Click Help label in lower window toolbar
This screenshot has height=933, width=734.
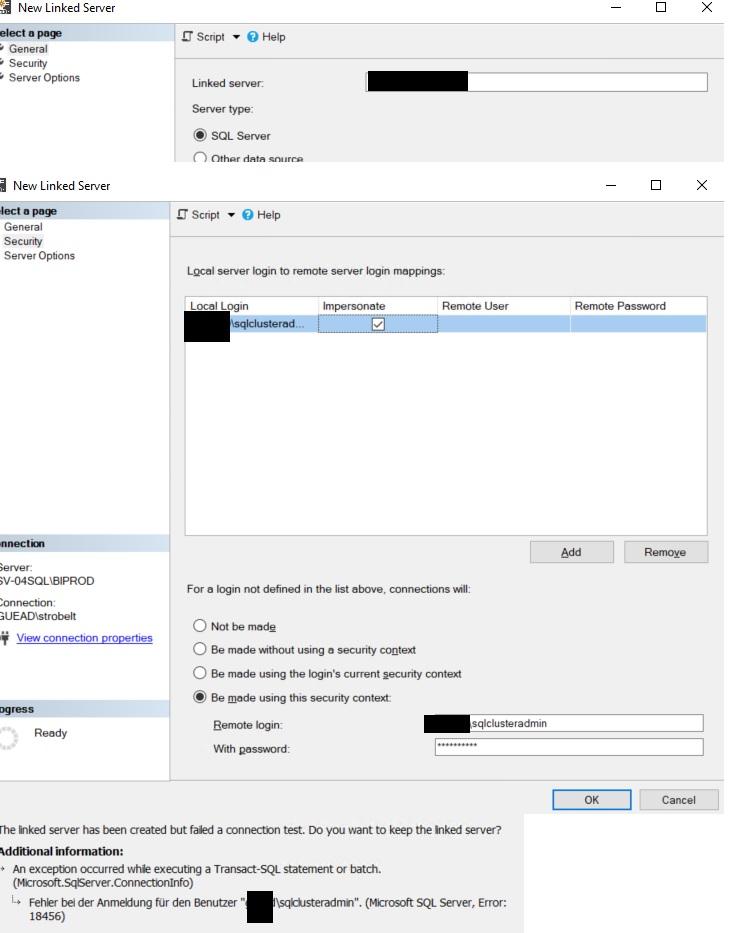[x=268, y=215]
